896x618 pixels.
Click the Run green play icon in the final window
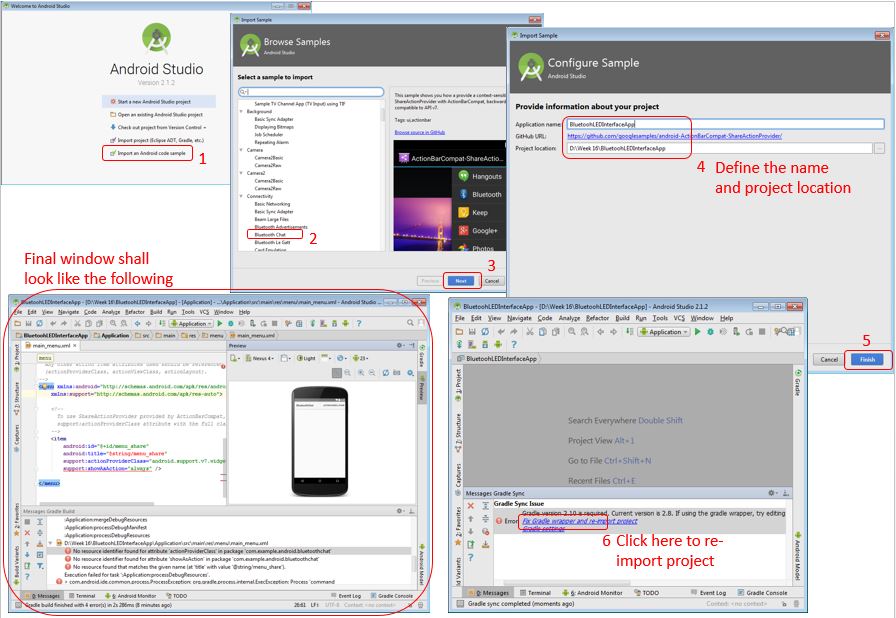(x=220, y=323)
